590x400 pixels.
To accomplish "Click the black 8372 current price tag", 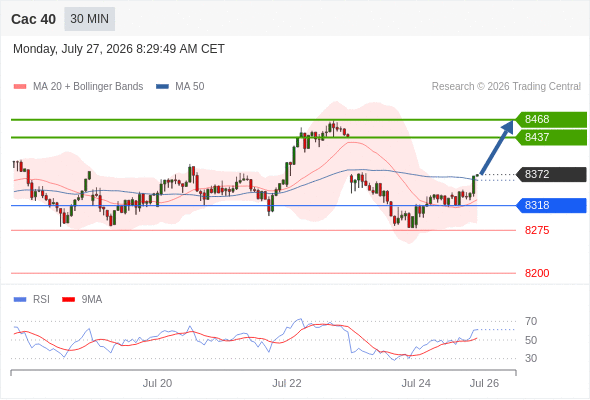I will pos(551,175).
